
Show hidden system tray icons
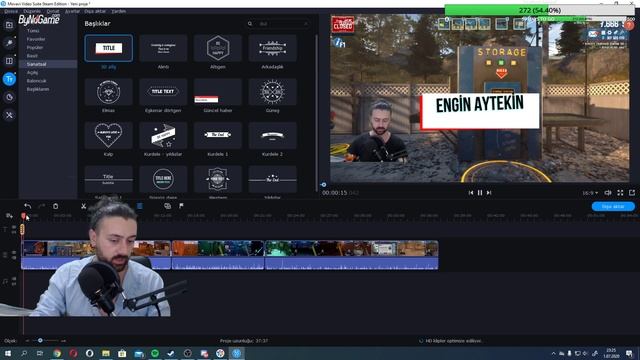(x=553, y=353)
